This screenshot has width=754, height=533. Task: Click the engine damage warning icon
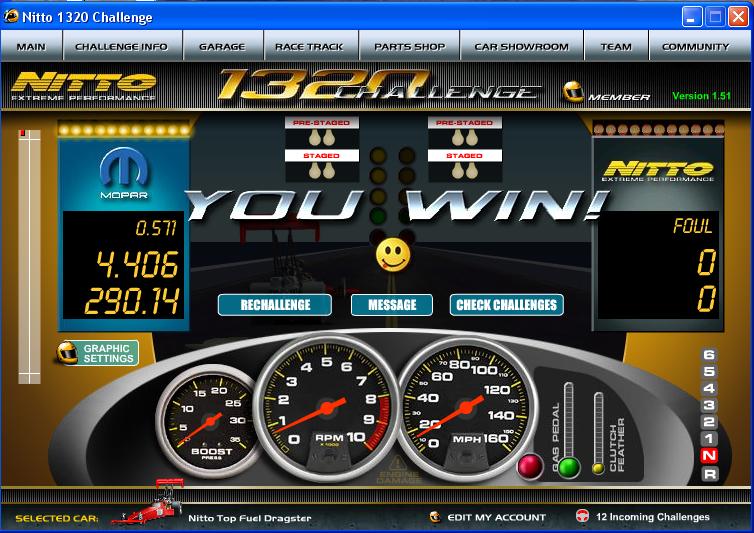tap(398, 470)
